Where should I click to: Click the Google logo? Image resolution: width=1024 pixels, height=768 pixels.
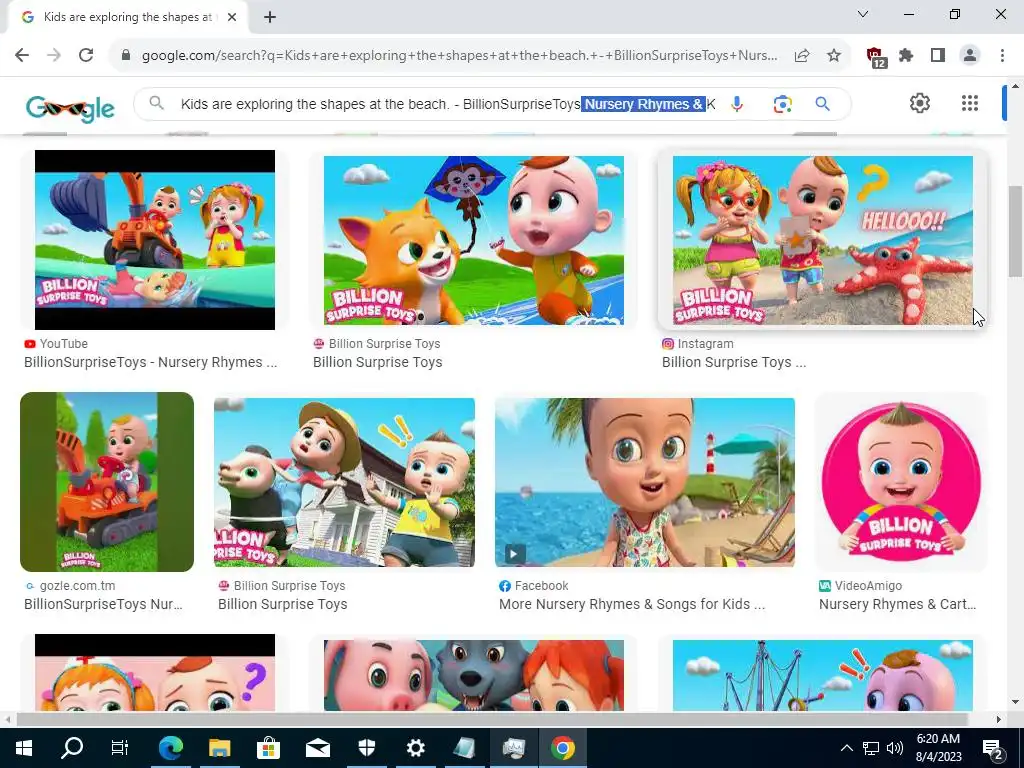pyautogui.click(x=70, y=106)
